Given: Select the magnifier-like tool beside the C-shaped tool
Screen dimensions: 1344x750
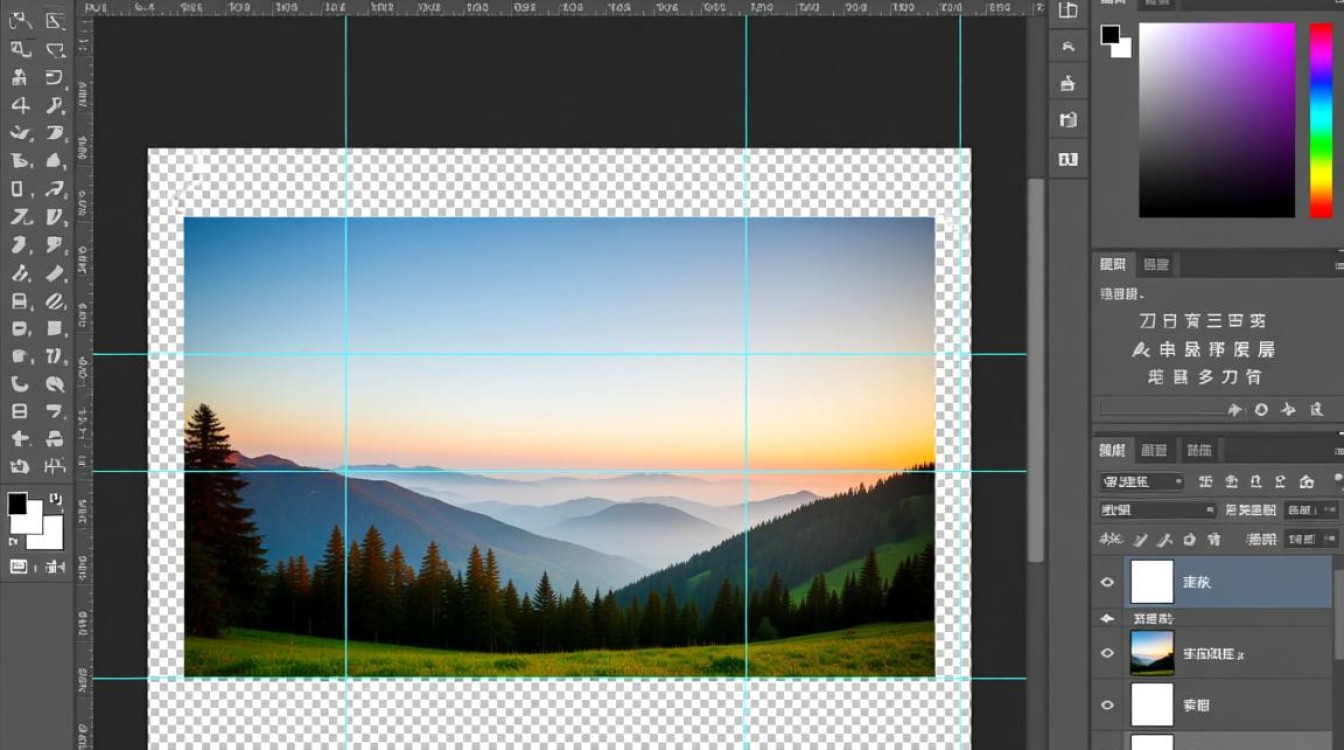Looking at the screenshot, I should tap(55, 383).
